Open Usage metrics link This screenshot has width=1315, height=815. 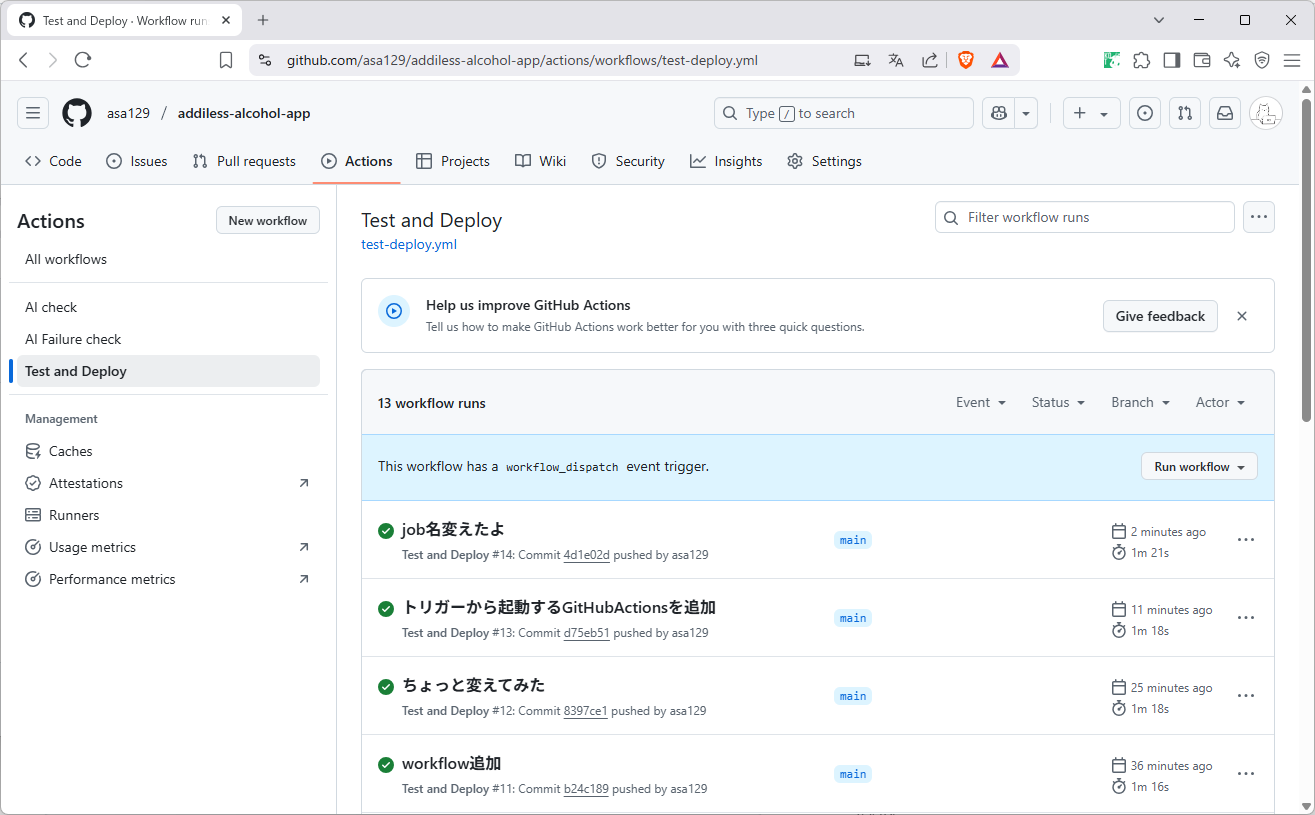(168, 547)
